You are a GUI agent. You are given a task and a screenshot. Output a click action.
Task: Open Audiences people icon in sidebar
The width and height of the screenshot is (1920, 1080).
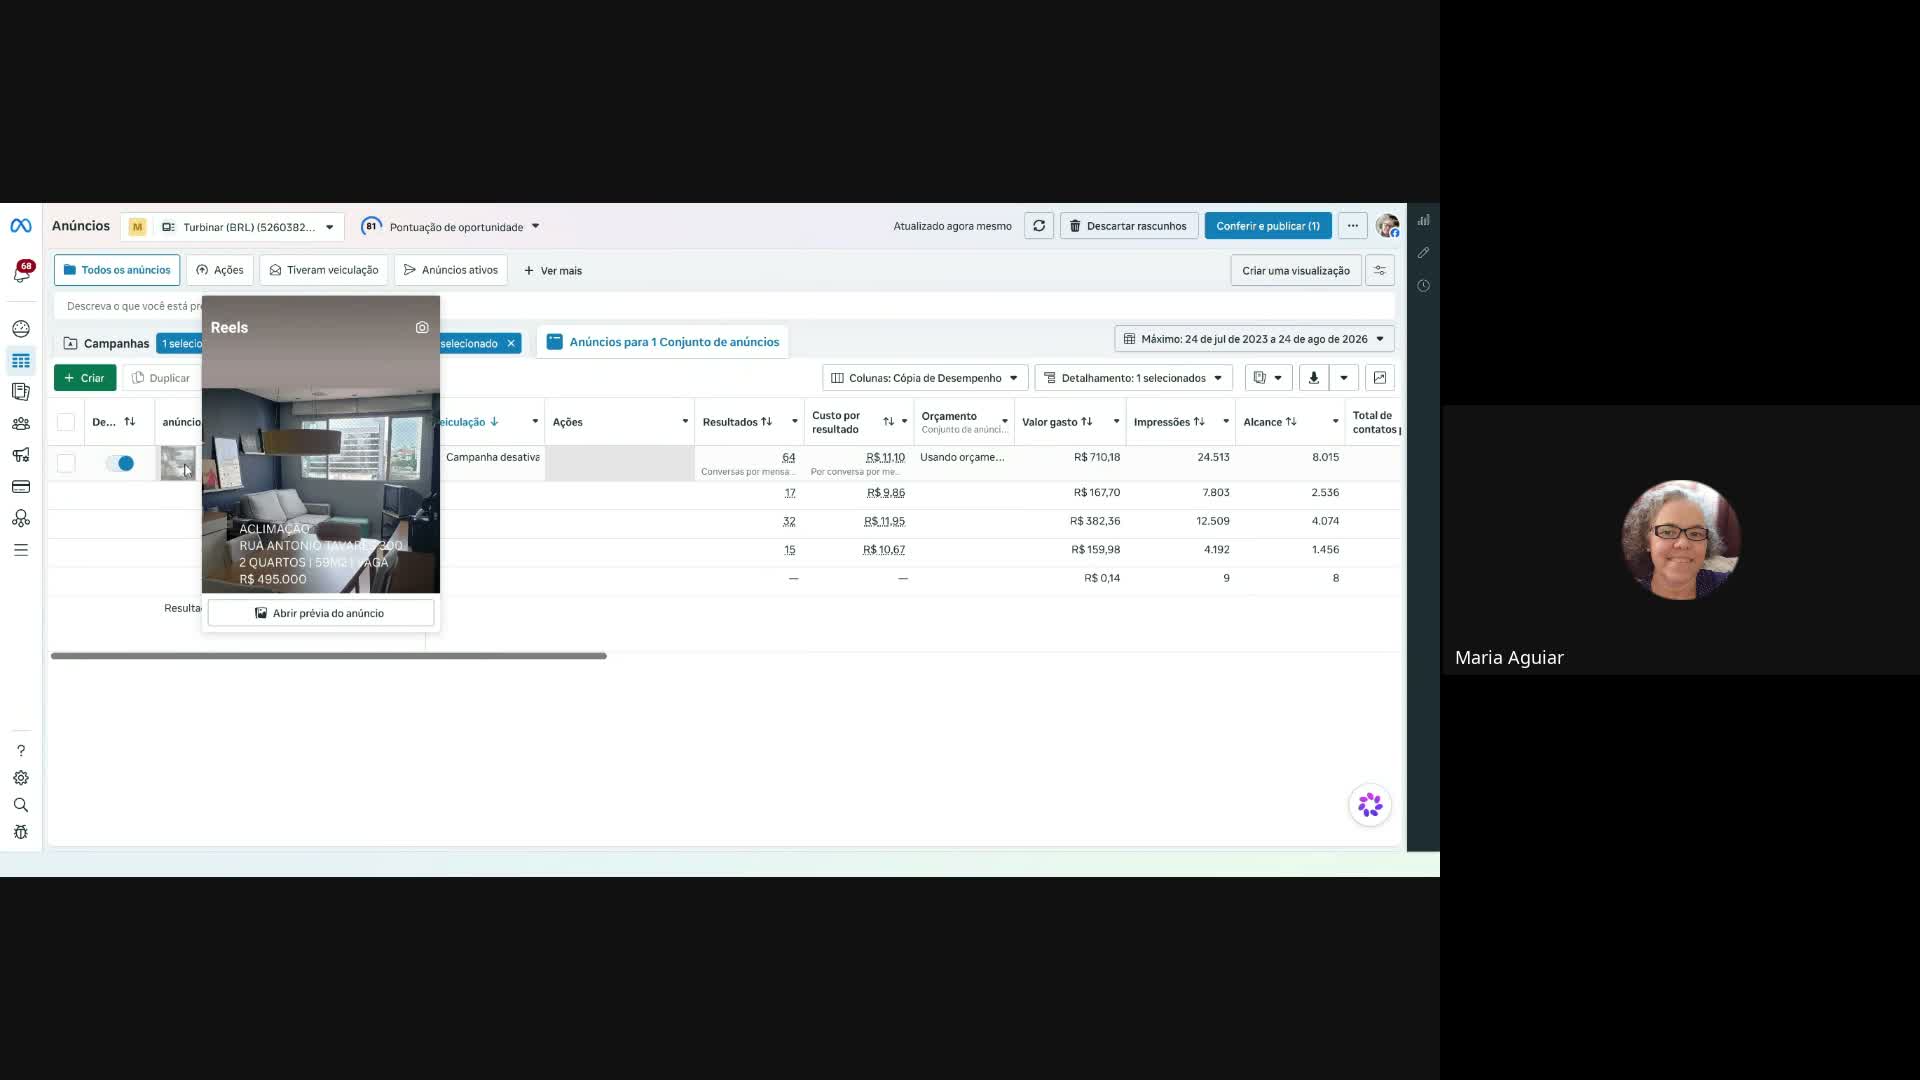tap(21, 424)
